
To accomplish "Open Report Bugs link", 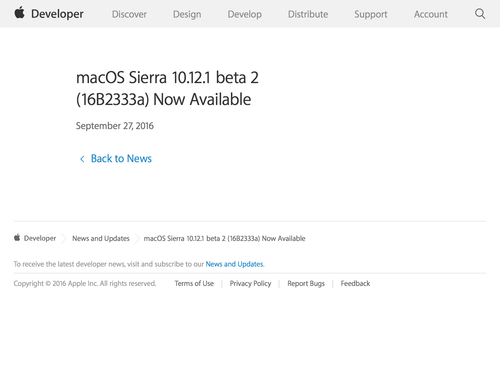I will [x=306, y=283].
